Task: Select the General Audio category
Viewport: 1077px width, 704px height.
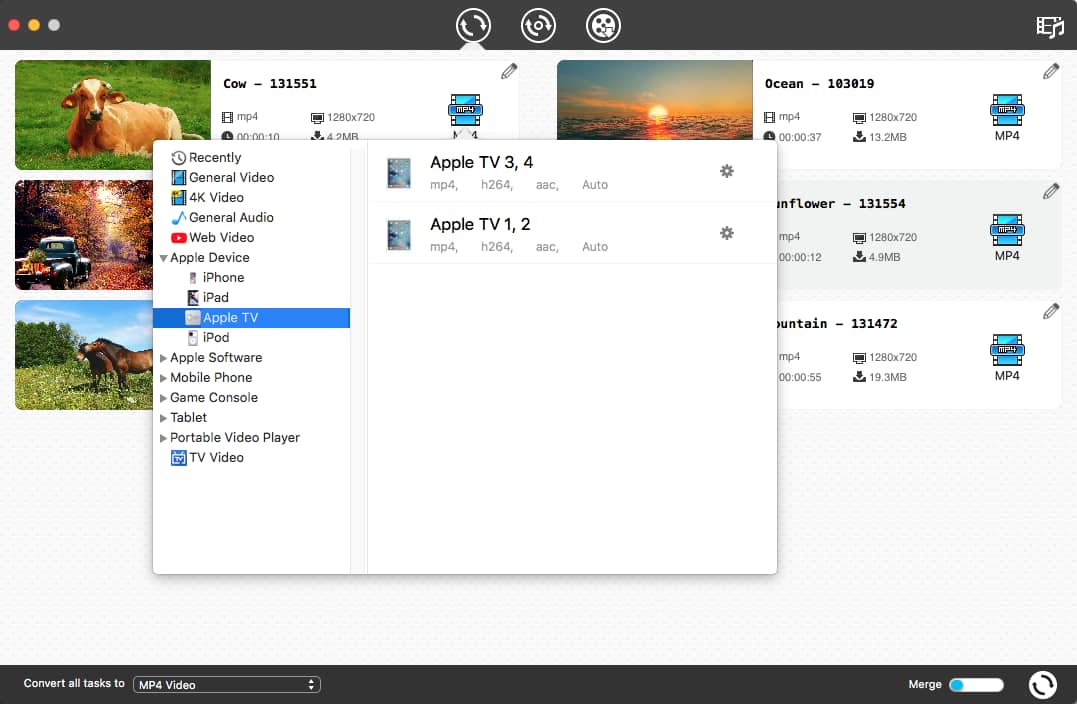Action: [223, 217]
